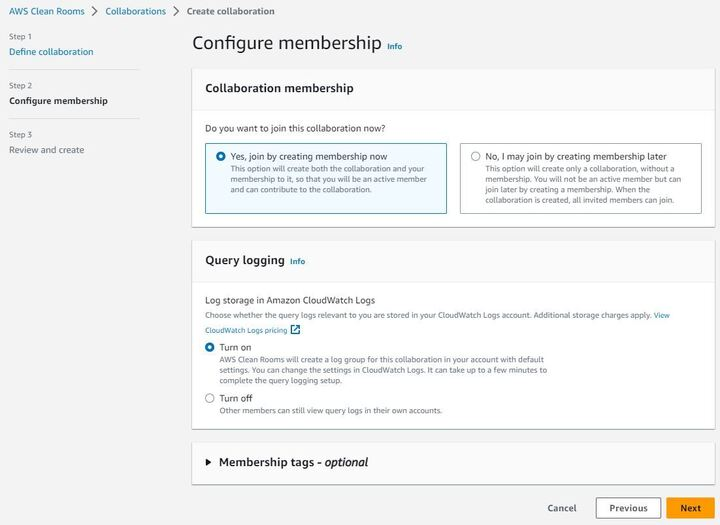Image resolution: width=720 pixels, height=525 pixels.
Task: Click the View link for pricing
Action: coord(661,315)
